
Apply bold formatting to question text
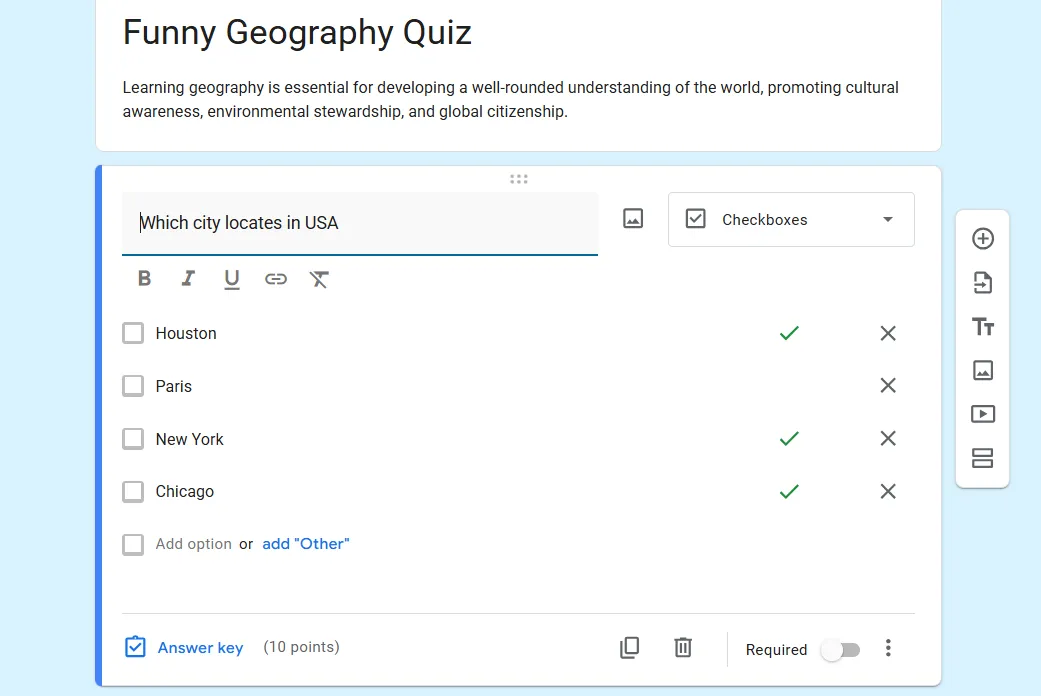[x=144, y=279]
